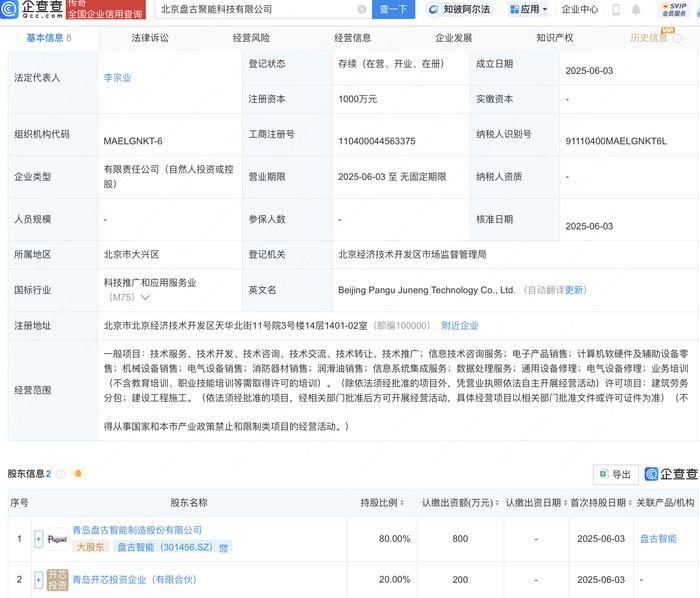Click the info icon beside 历史信息
The height and width of the screenshot is (598, 700).
(x=678, y=38)
